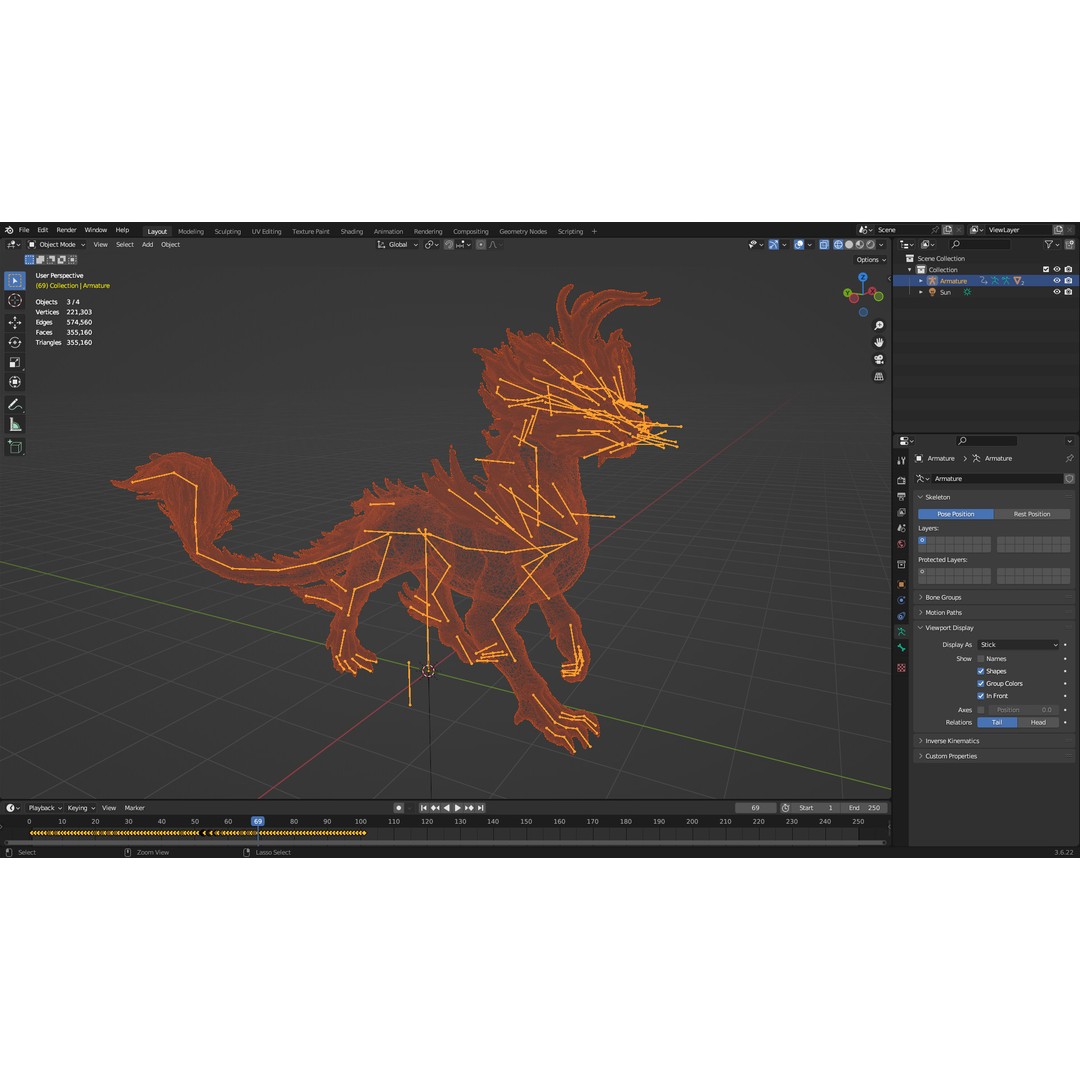Toggle Collection exclude checkbox in outliner
1080x1080 pixels.
click(x=1046, y=269)
